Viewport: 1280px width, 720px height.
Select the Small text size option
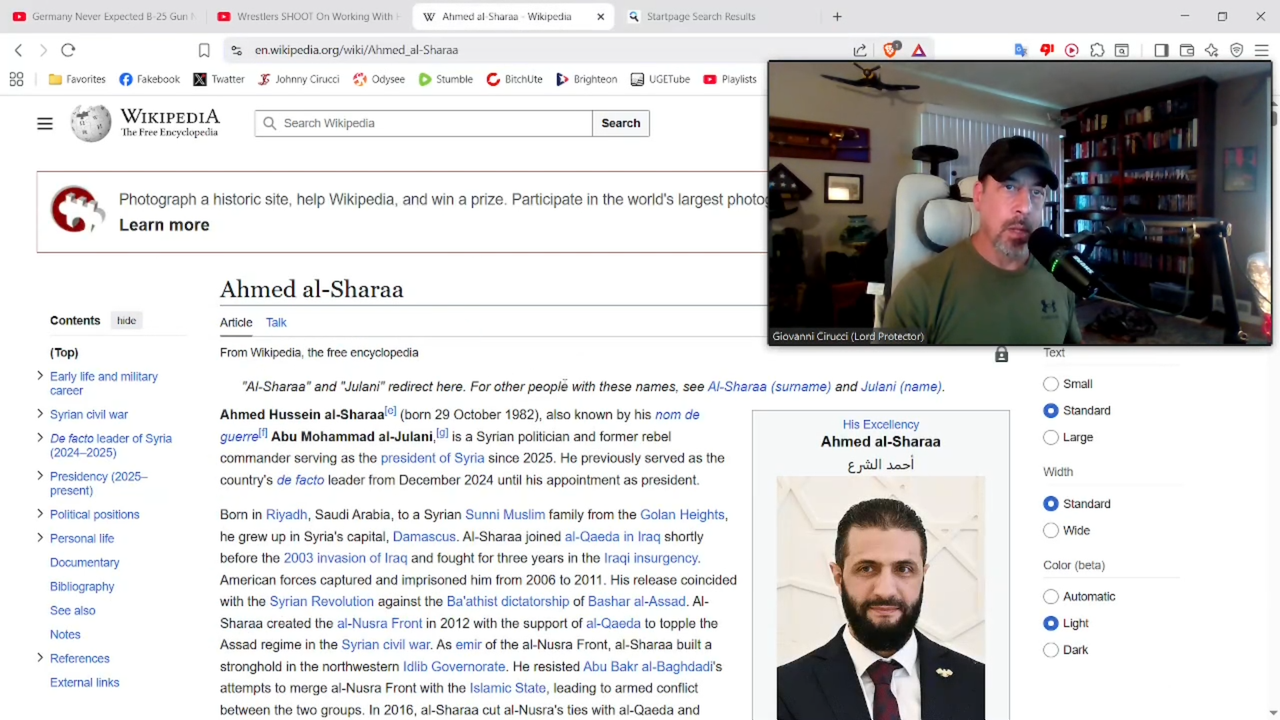coord(1051,384)
